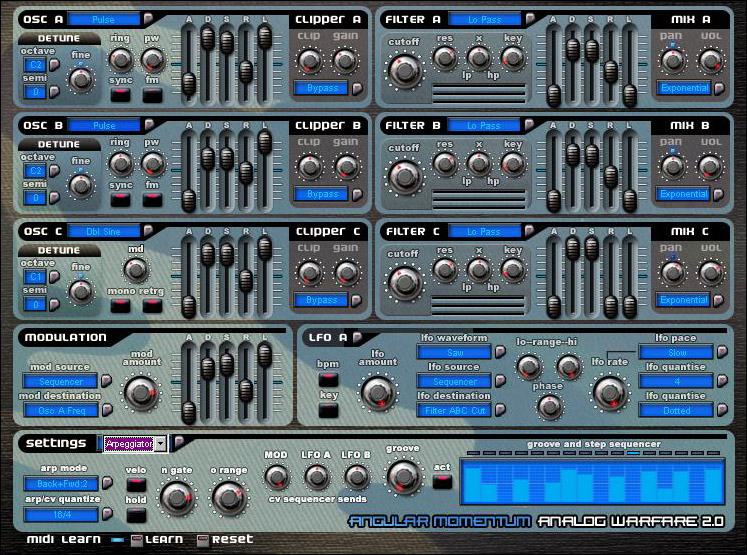This screenshot has width=747, height=555.
Task: Open lfo pace Slow arrow
Action: [722, 352]
